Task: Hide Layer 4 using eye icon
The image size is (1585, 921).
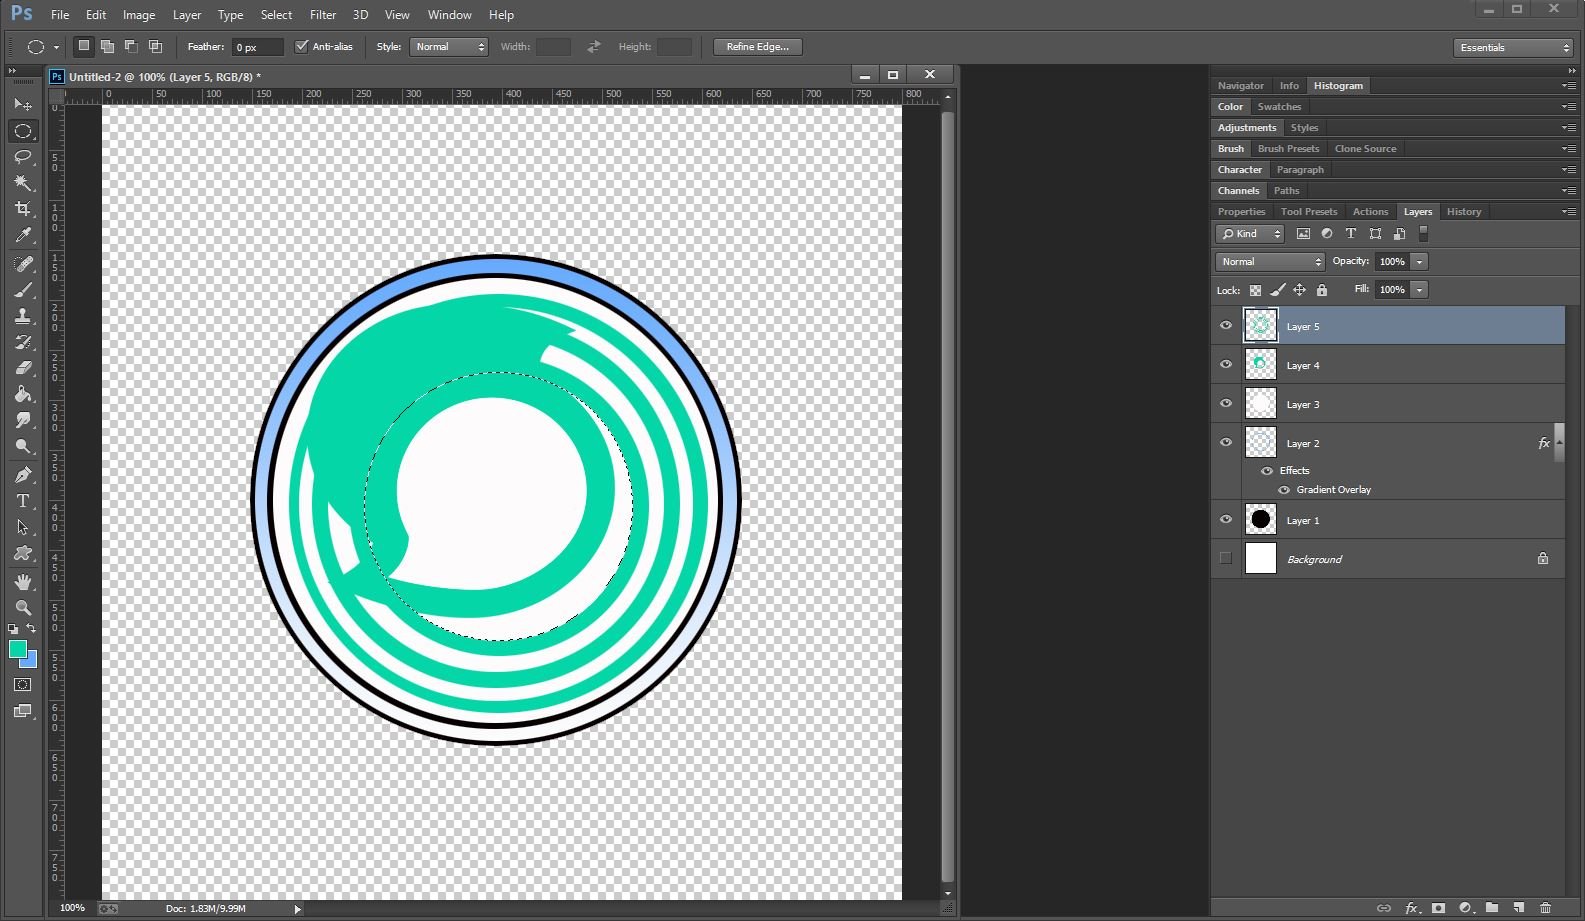Action: 1226,365
